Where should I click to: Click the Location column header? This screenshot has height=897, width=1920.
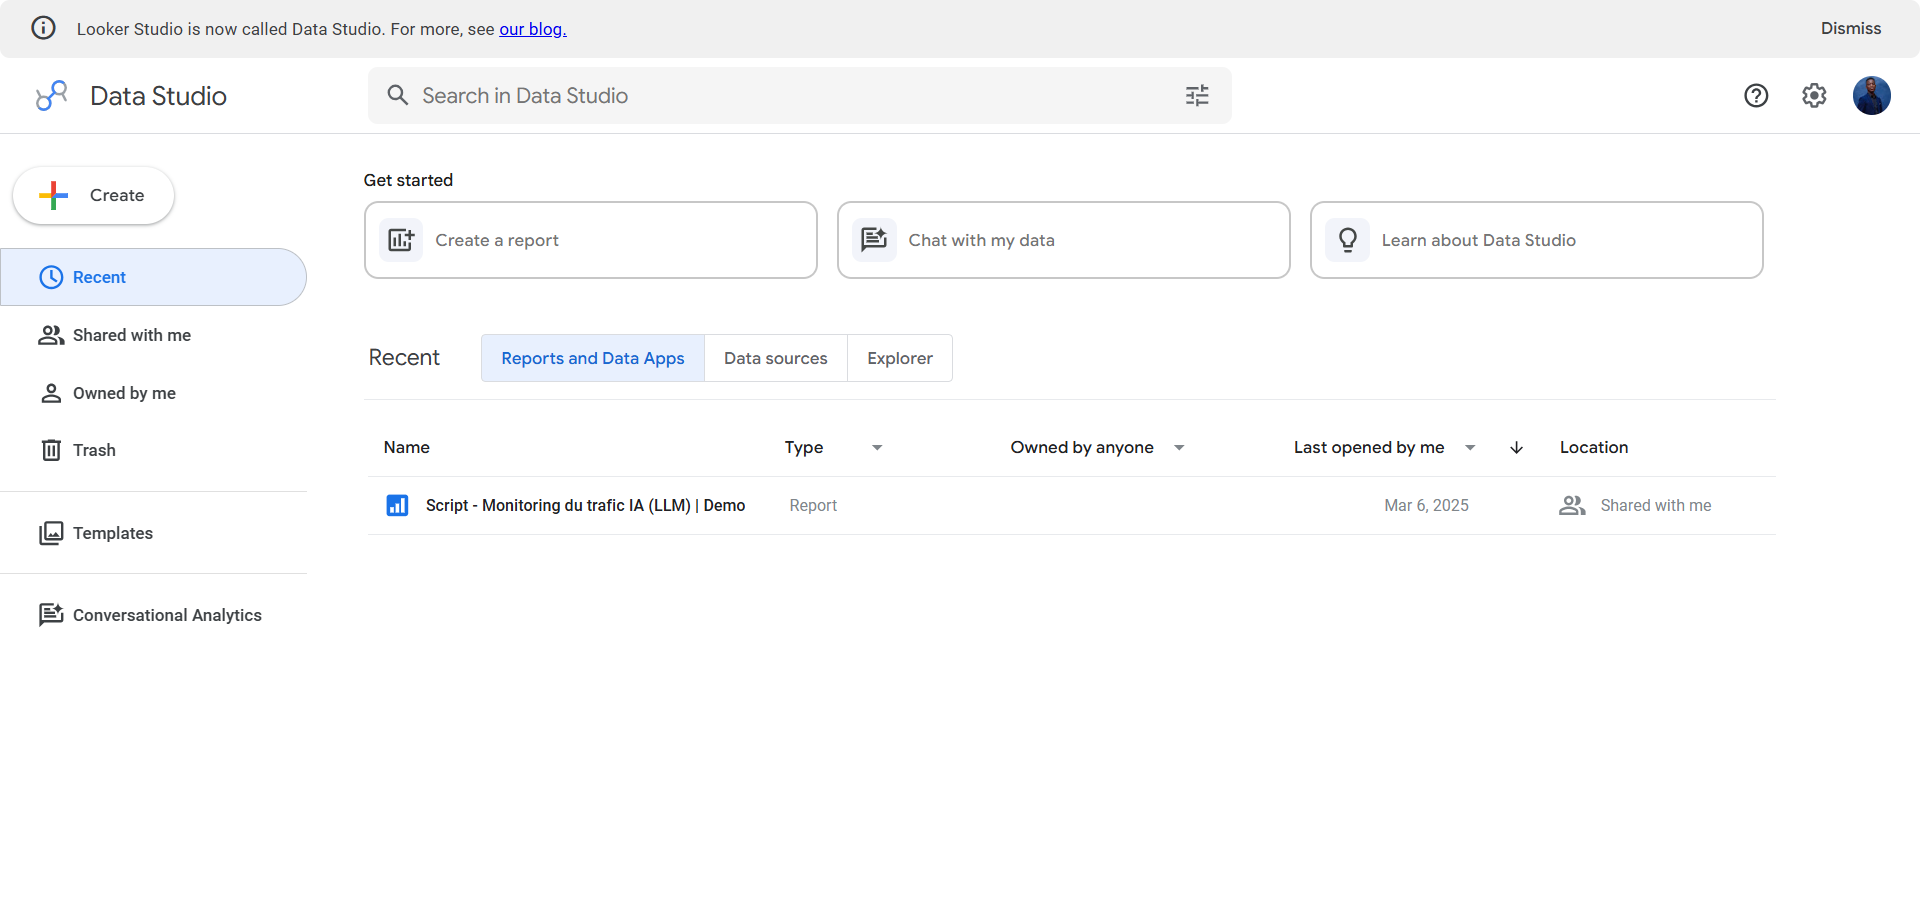point(1594,448)
